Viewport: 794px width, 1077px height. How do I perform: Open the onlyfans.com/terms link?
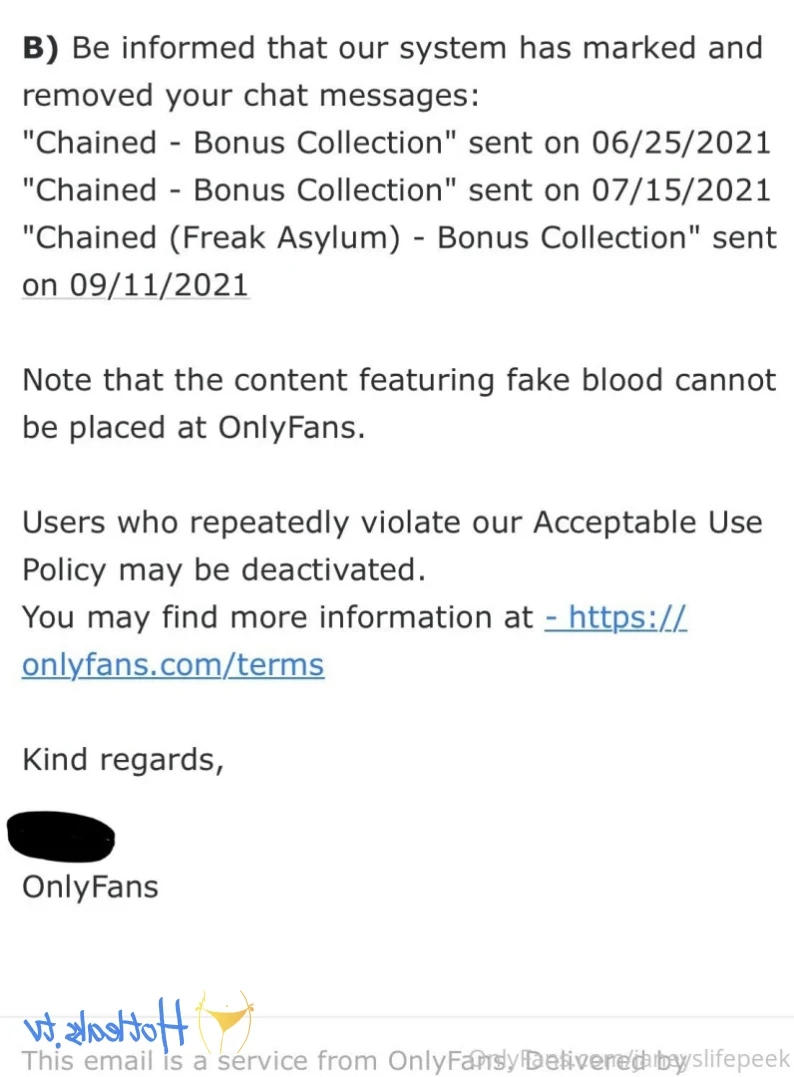172,665
